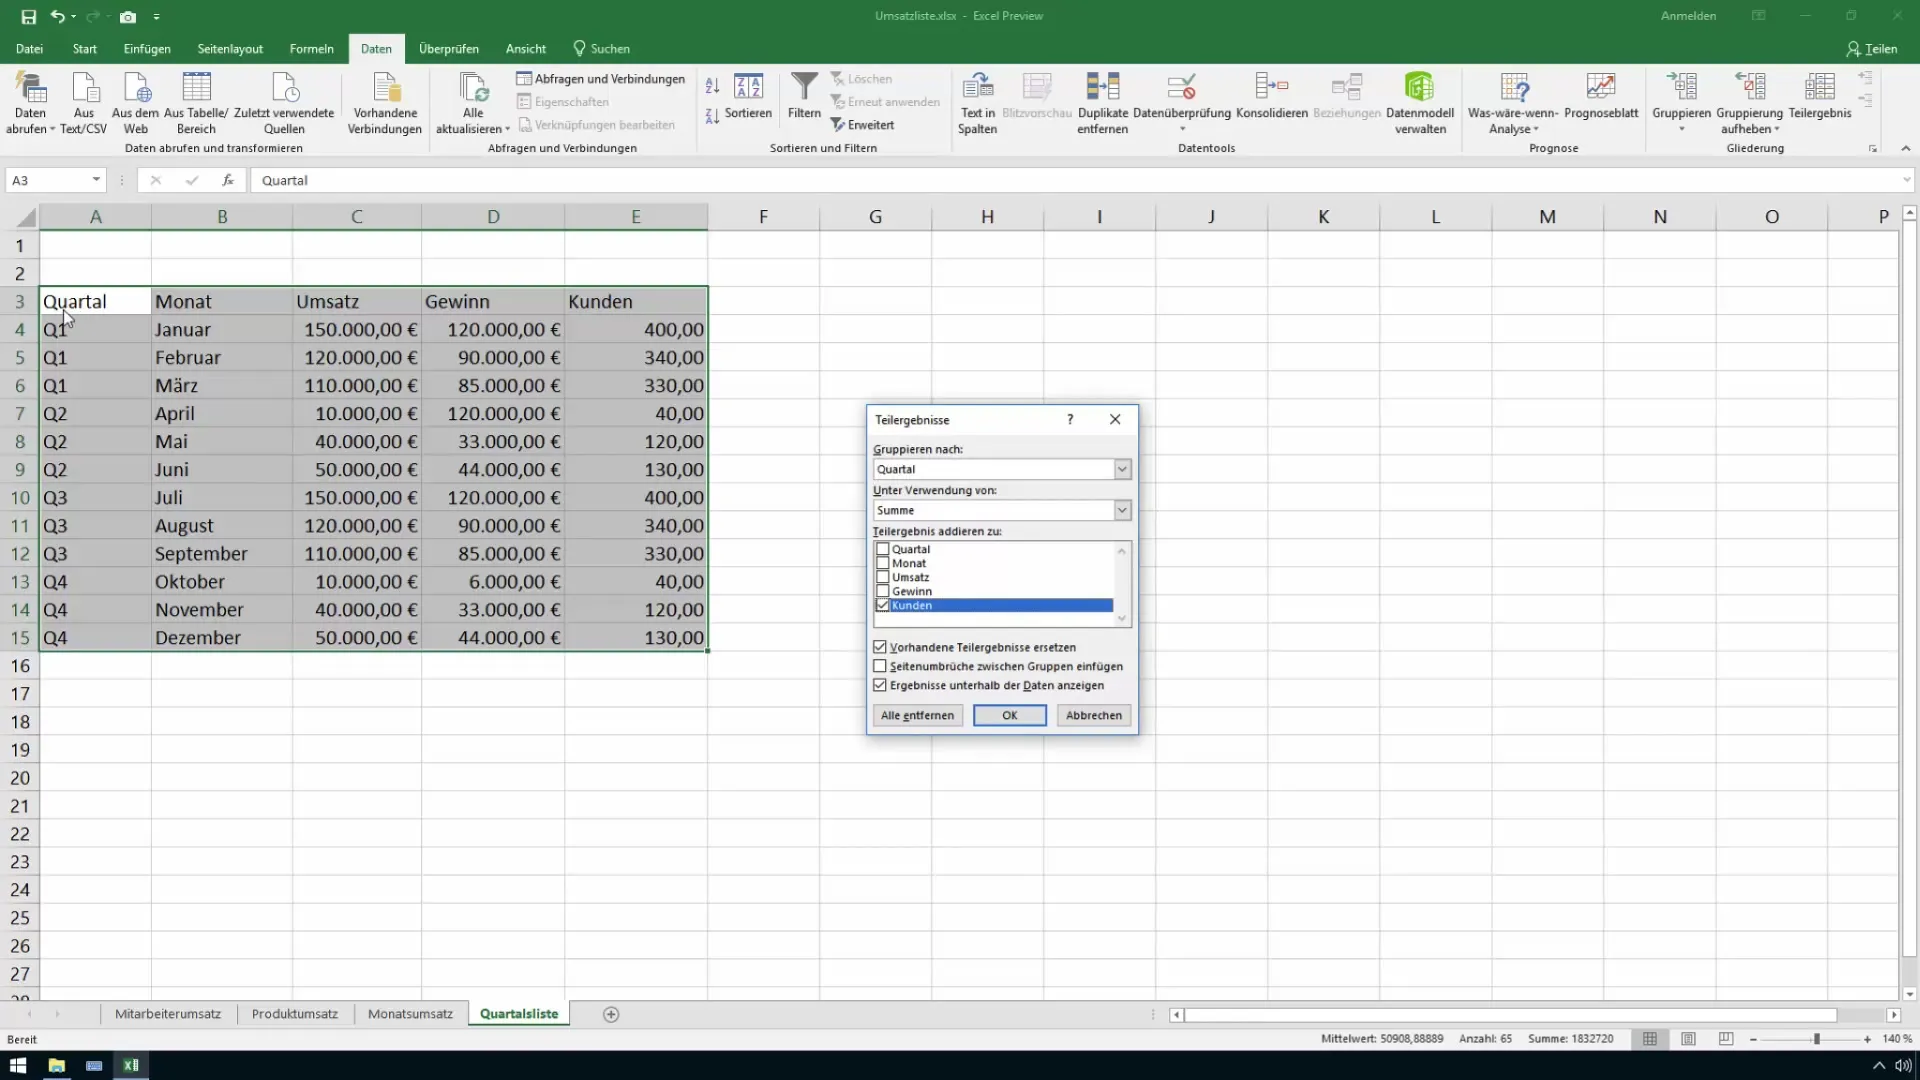The height and width of the screenshot is (1080, 1920).
Task: Toggle the Filtern funnel
Action: (x=804, y=97)
